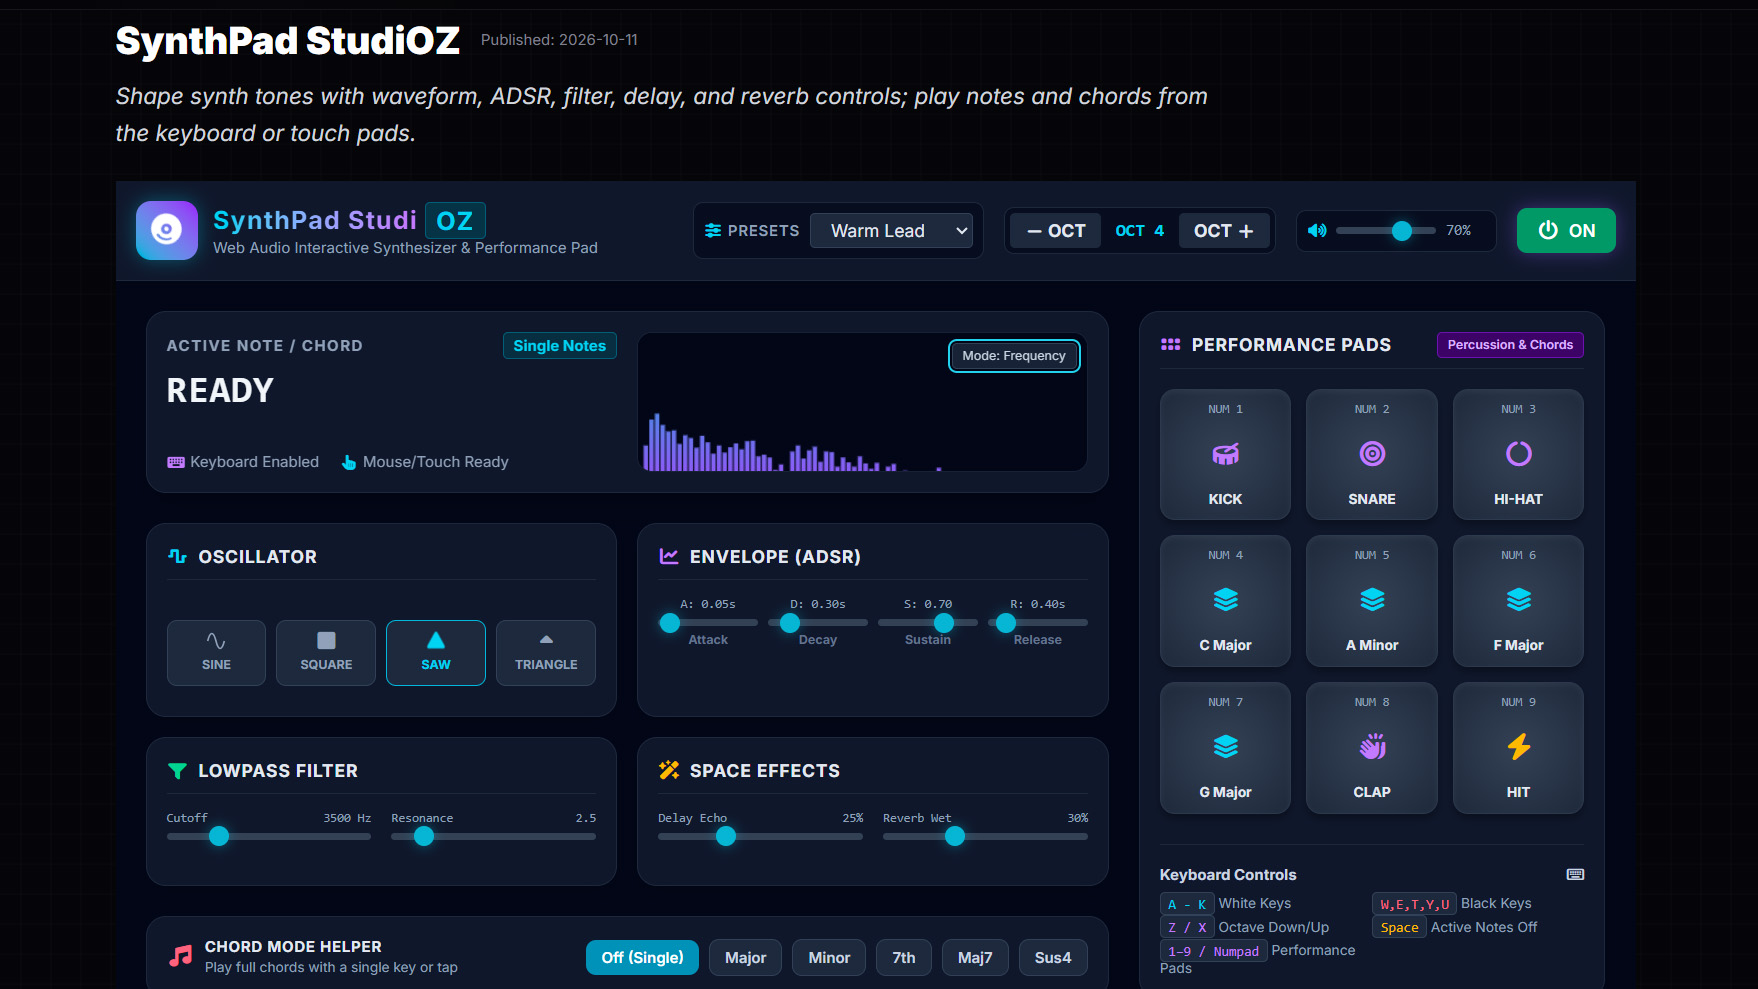
Task: Toggle the Mode: Frequency visualizer button
Action: 1014,356
